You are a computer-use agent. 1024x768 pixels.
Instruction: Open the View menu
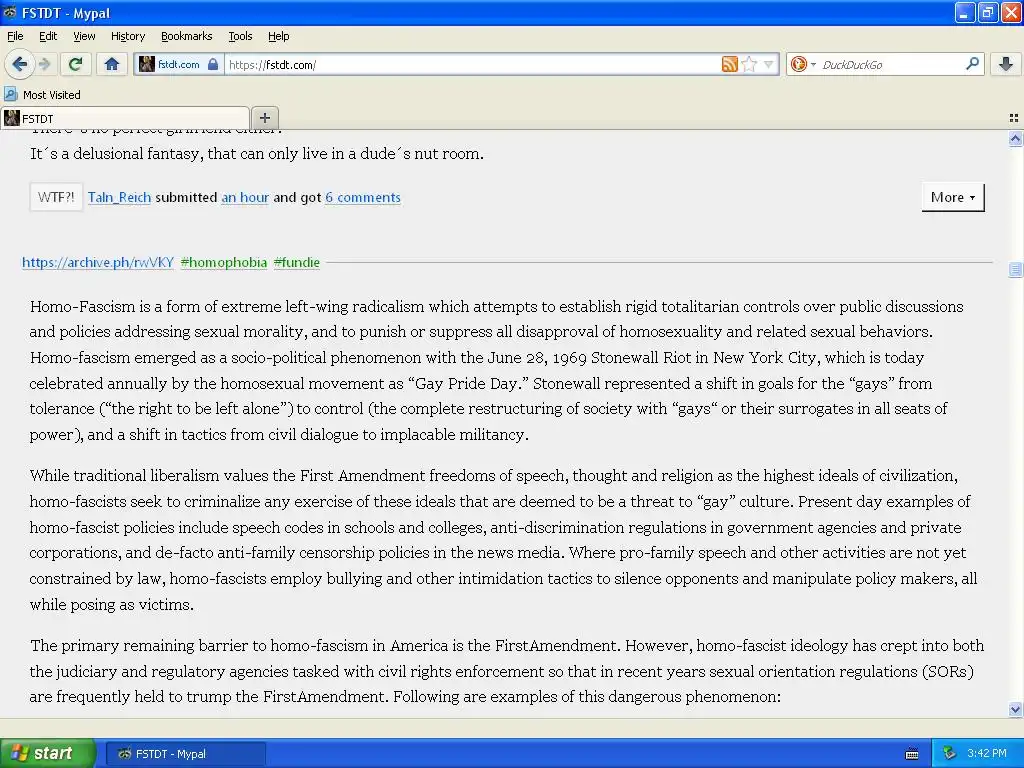point(84,36)
